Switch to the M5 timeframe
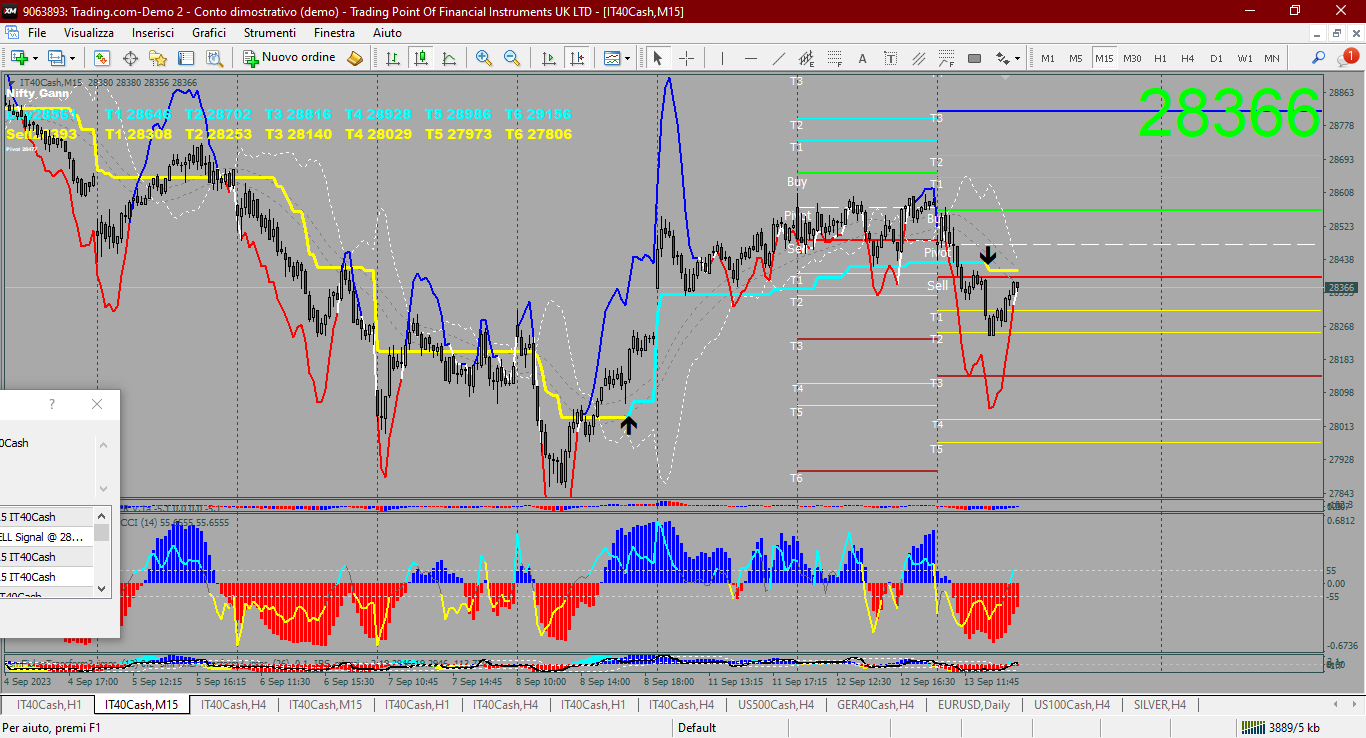Screen dimensions: 1366x738 [x=1076, y=58]
